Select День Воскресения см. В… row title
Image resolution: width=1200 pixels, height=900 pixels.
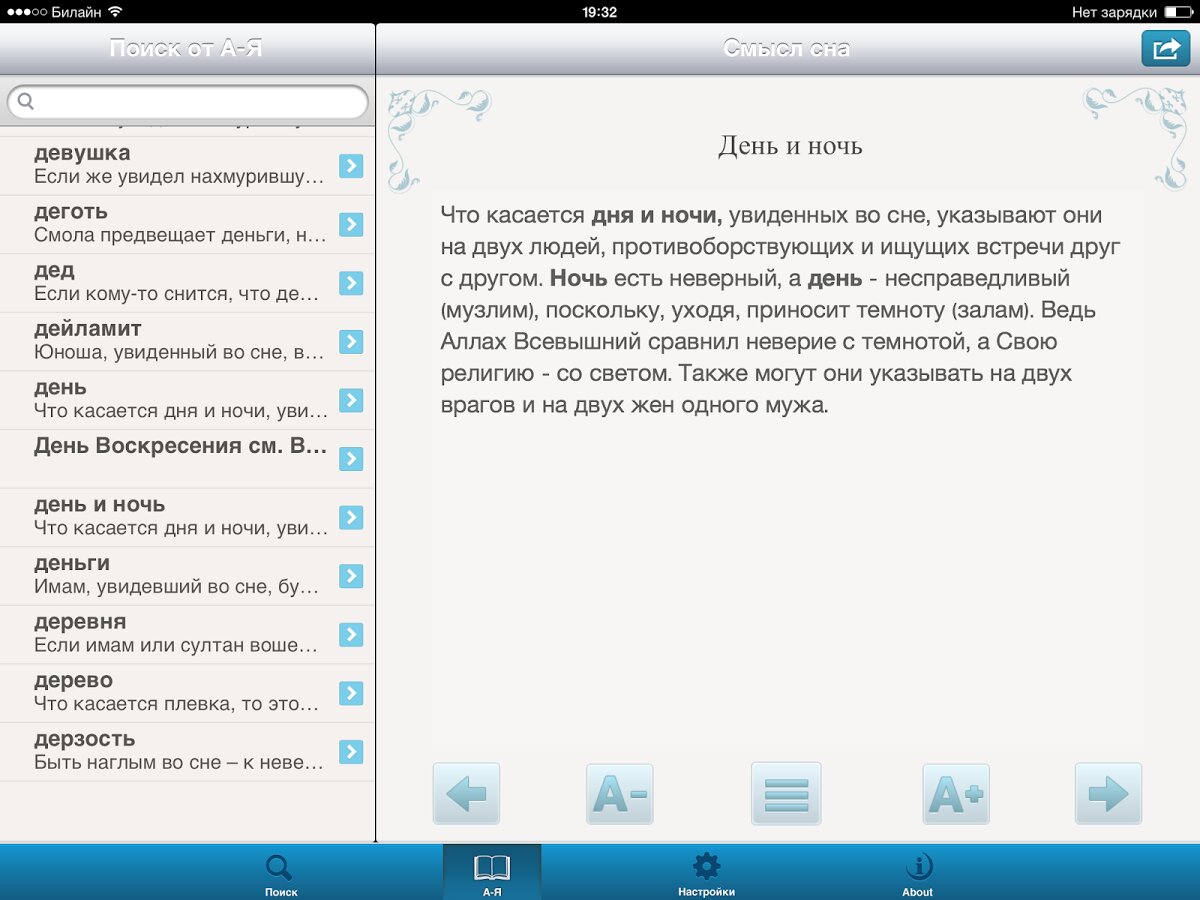[x=180, y=446]
